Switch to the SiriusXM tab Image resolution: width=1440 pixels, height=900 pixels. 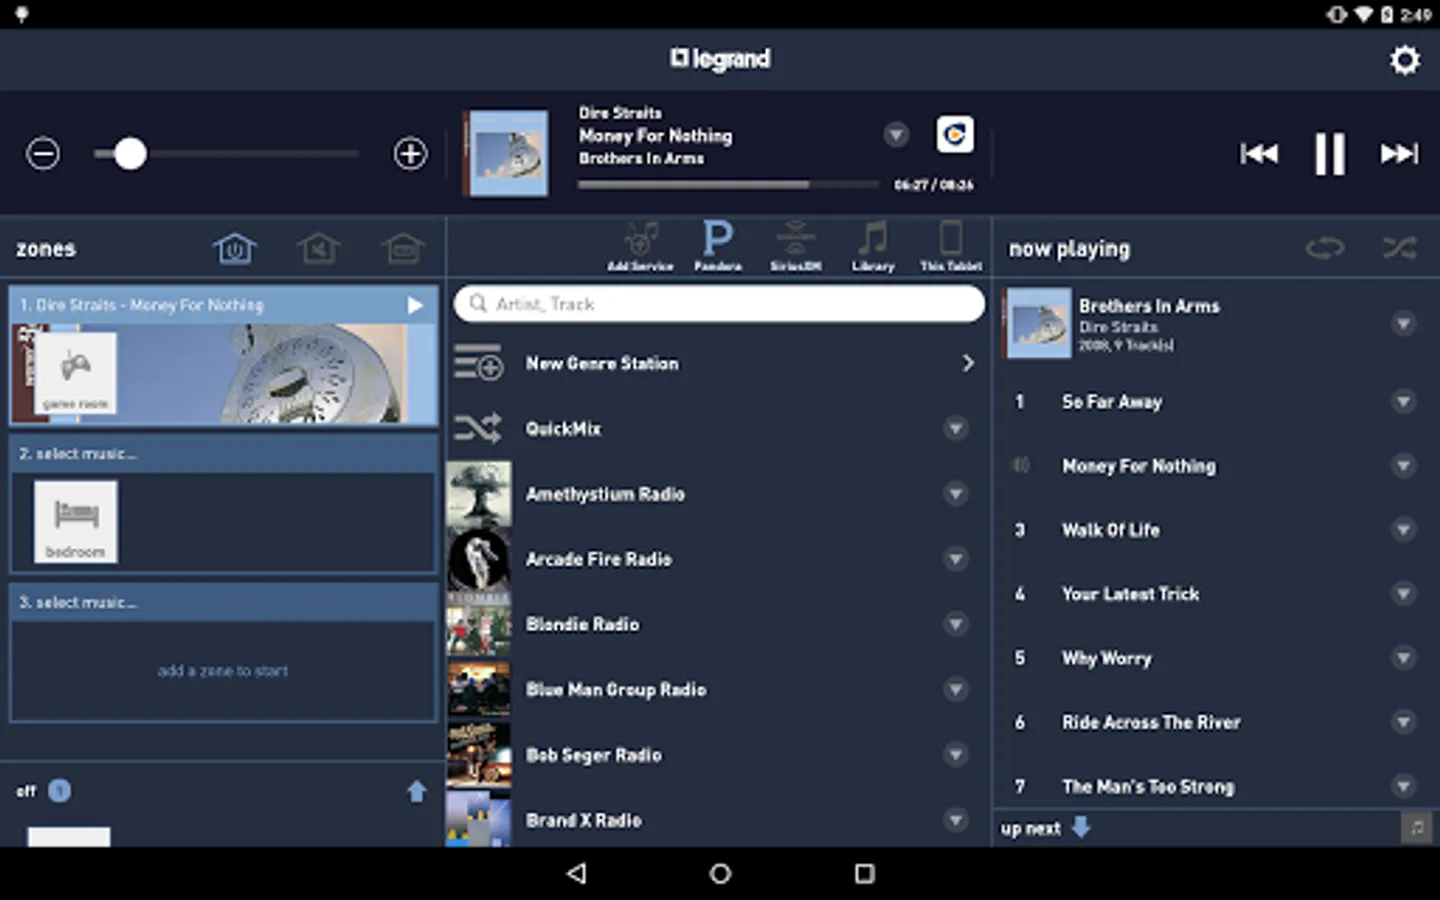(x=796, y=246)
